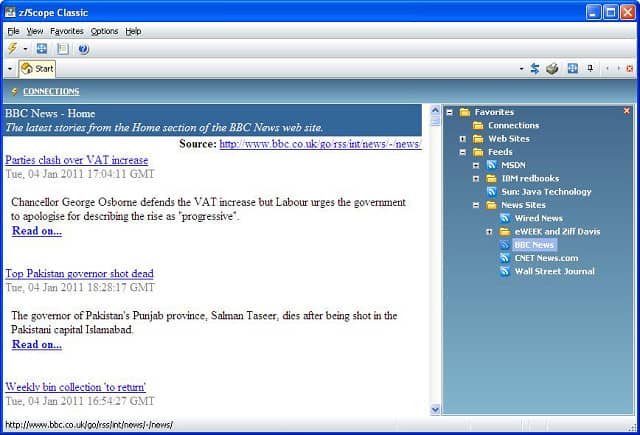Open the BBC source URL link
The width and height of the screenshot is (640, 435).
click(320, 144)
